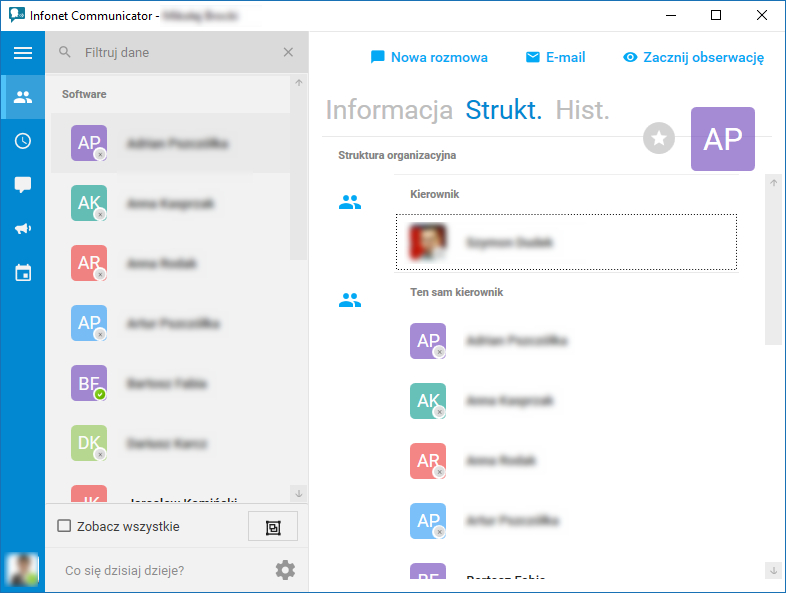This screenshot has height=593, width=786.
Task: Focus the Filtruj dane search field
Action: point(177,52)
